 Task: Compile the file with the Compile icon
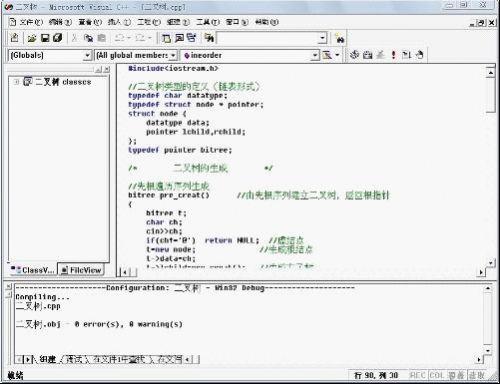[354, 55]
